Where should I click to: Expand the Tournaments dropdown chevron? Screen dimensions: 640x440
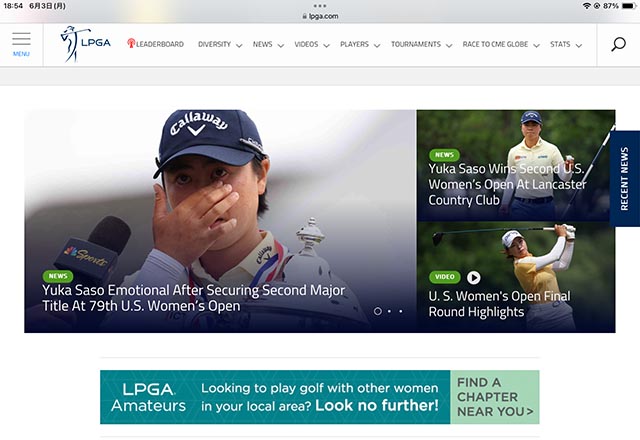(449, 45)
